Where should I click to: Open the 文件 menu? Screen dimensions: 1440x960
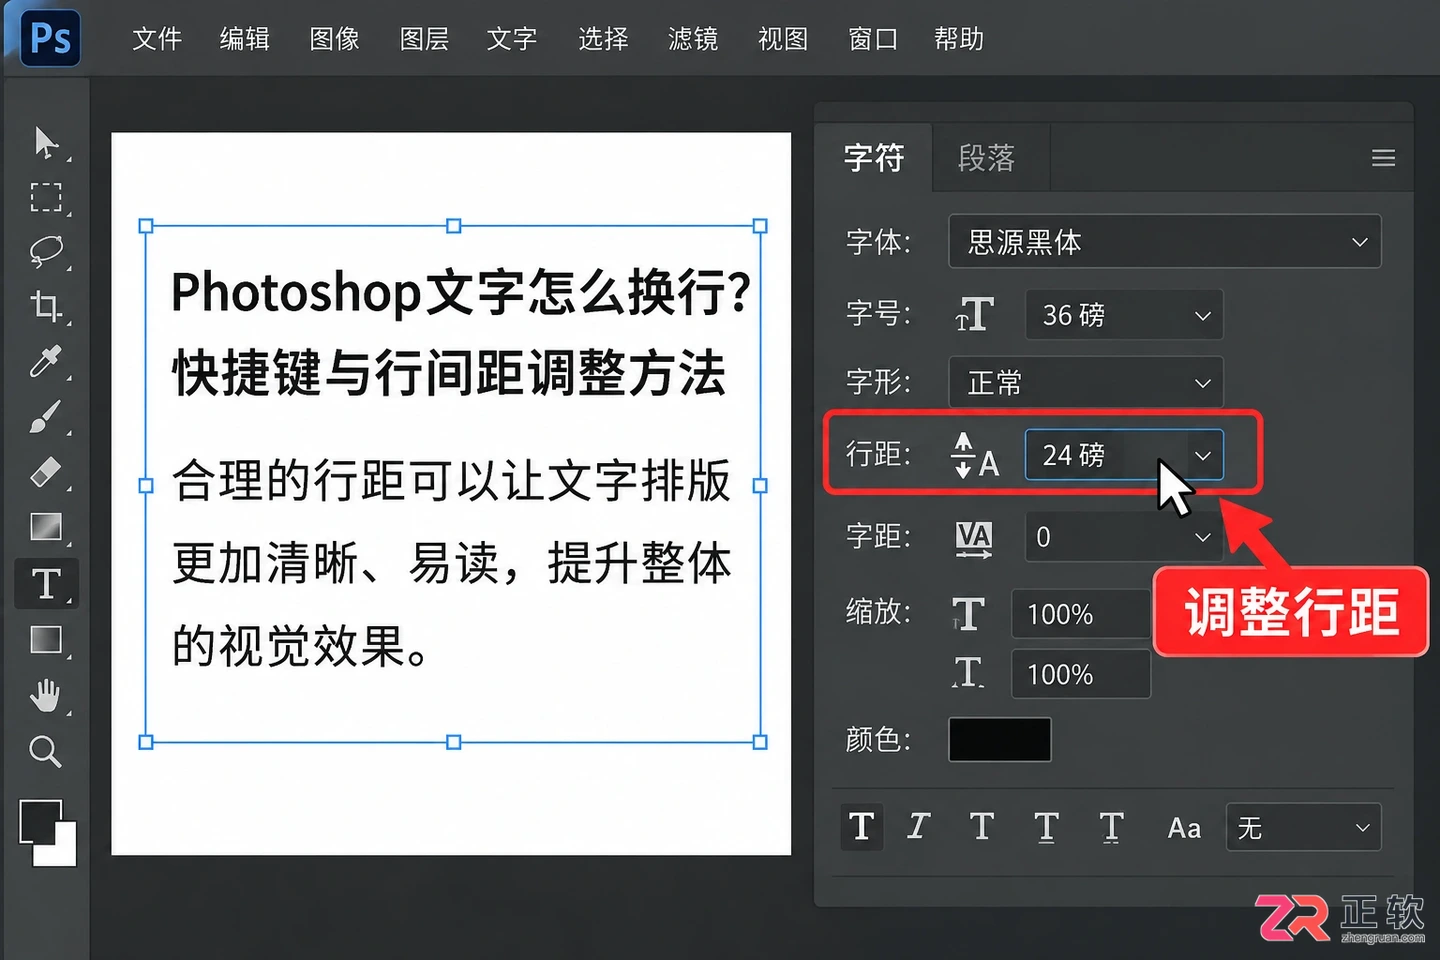pos(157,39)
